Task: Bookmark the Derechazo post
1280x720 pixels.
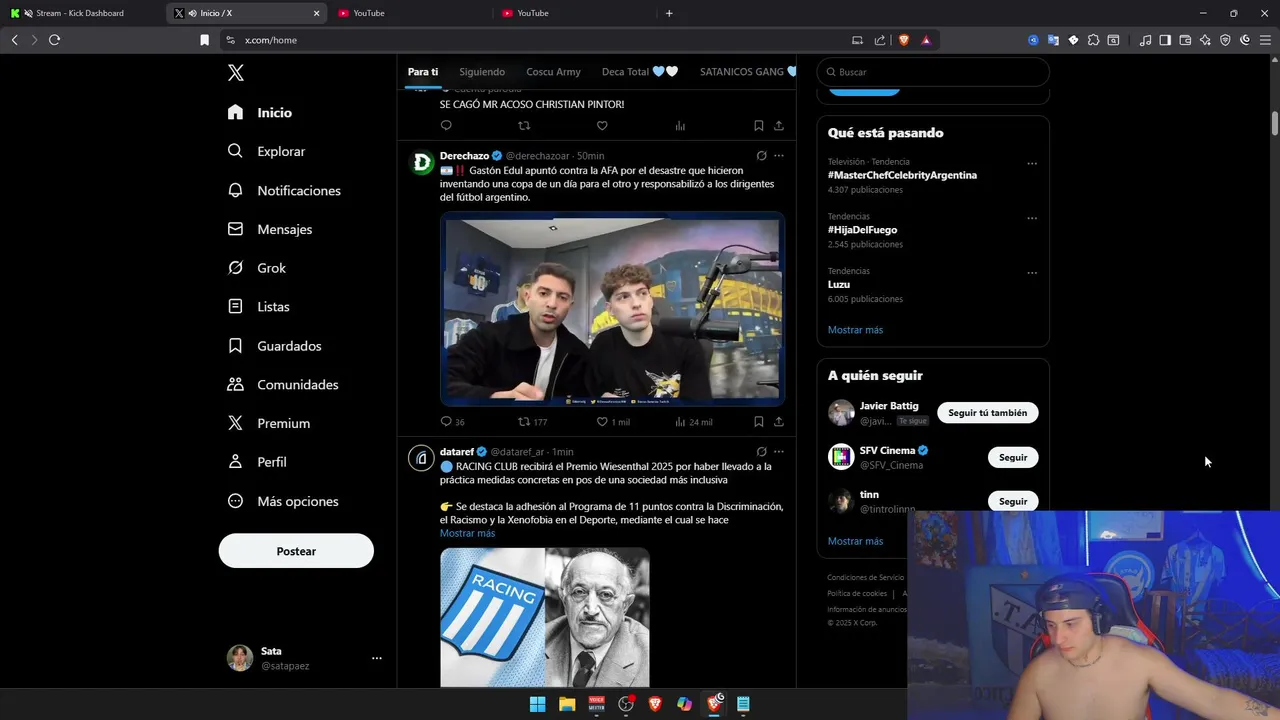Action: 758,422
